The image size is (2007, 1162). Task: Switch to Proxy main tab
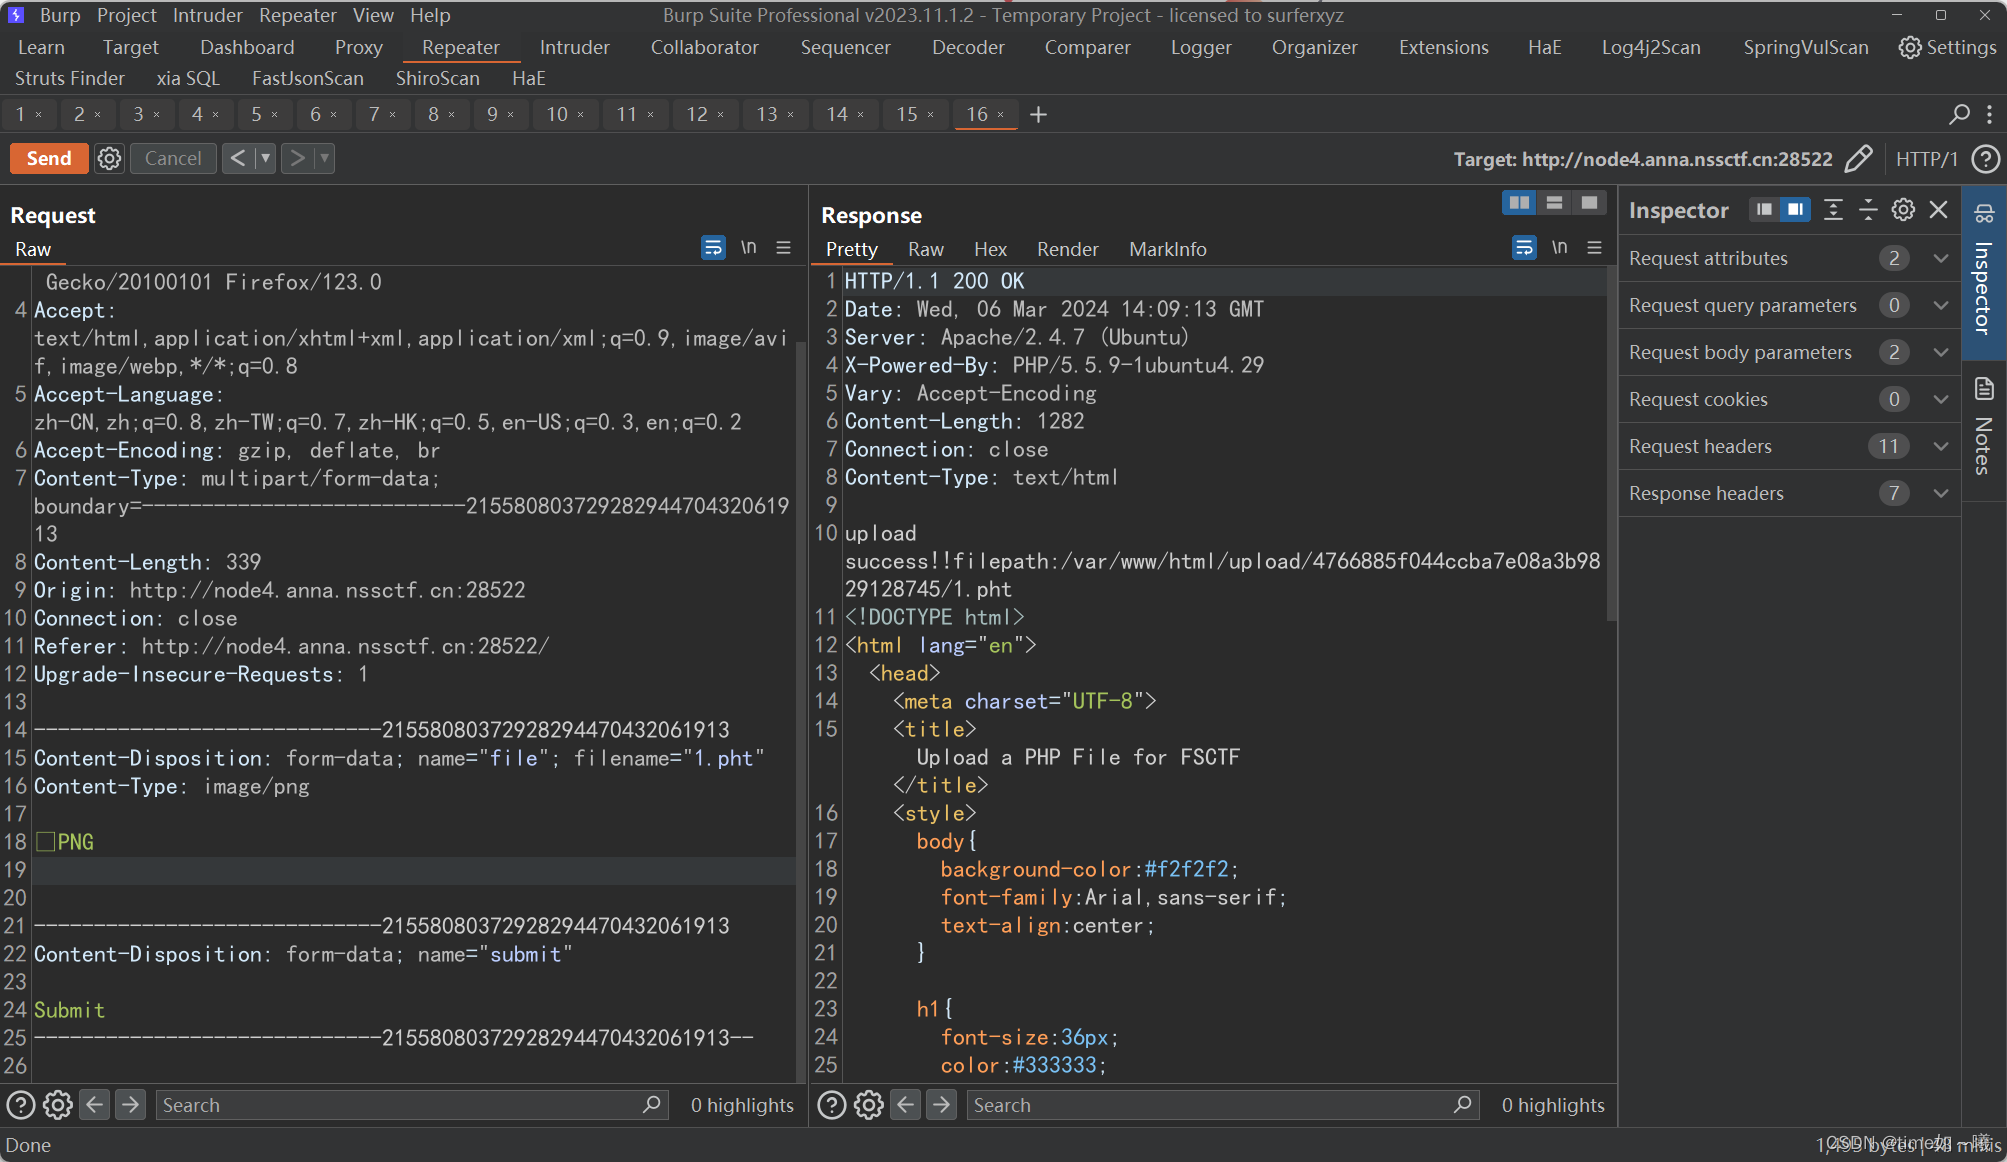coord(359,47)
